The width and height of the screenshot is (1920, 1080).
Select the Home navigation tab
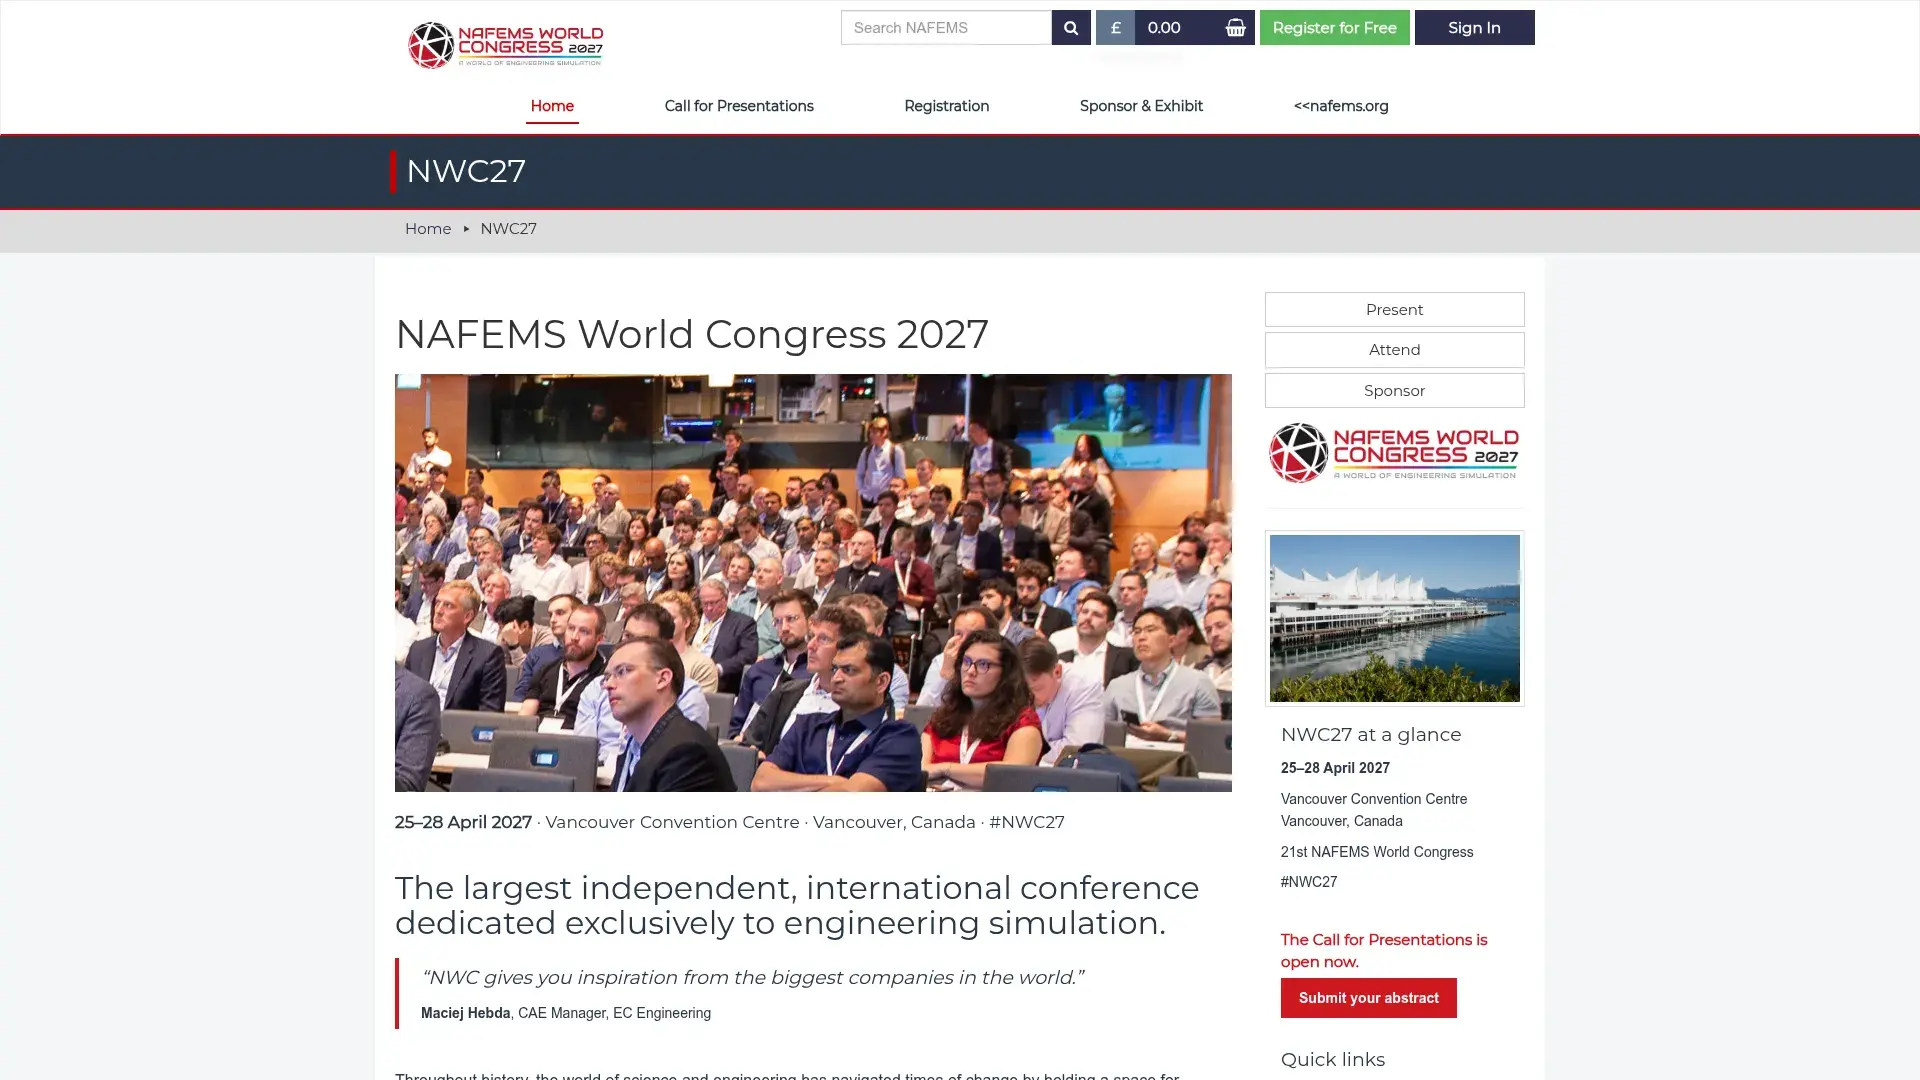(x=552, y=106)
